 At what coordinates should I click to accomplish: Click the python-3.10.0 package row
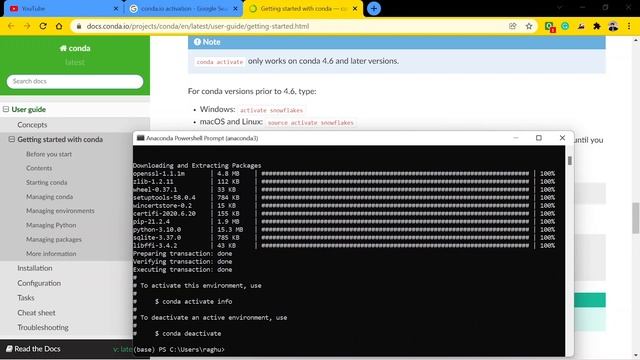(344, 230)
